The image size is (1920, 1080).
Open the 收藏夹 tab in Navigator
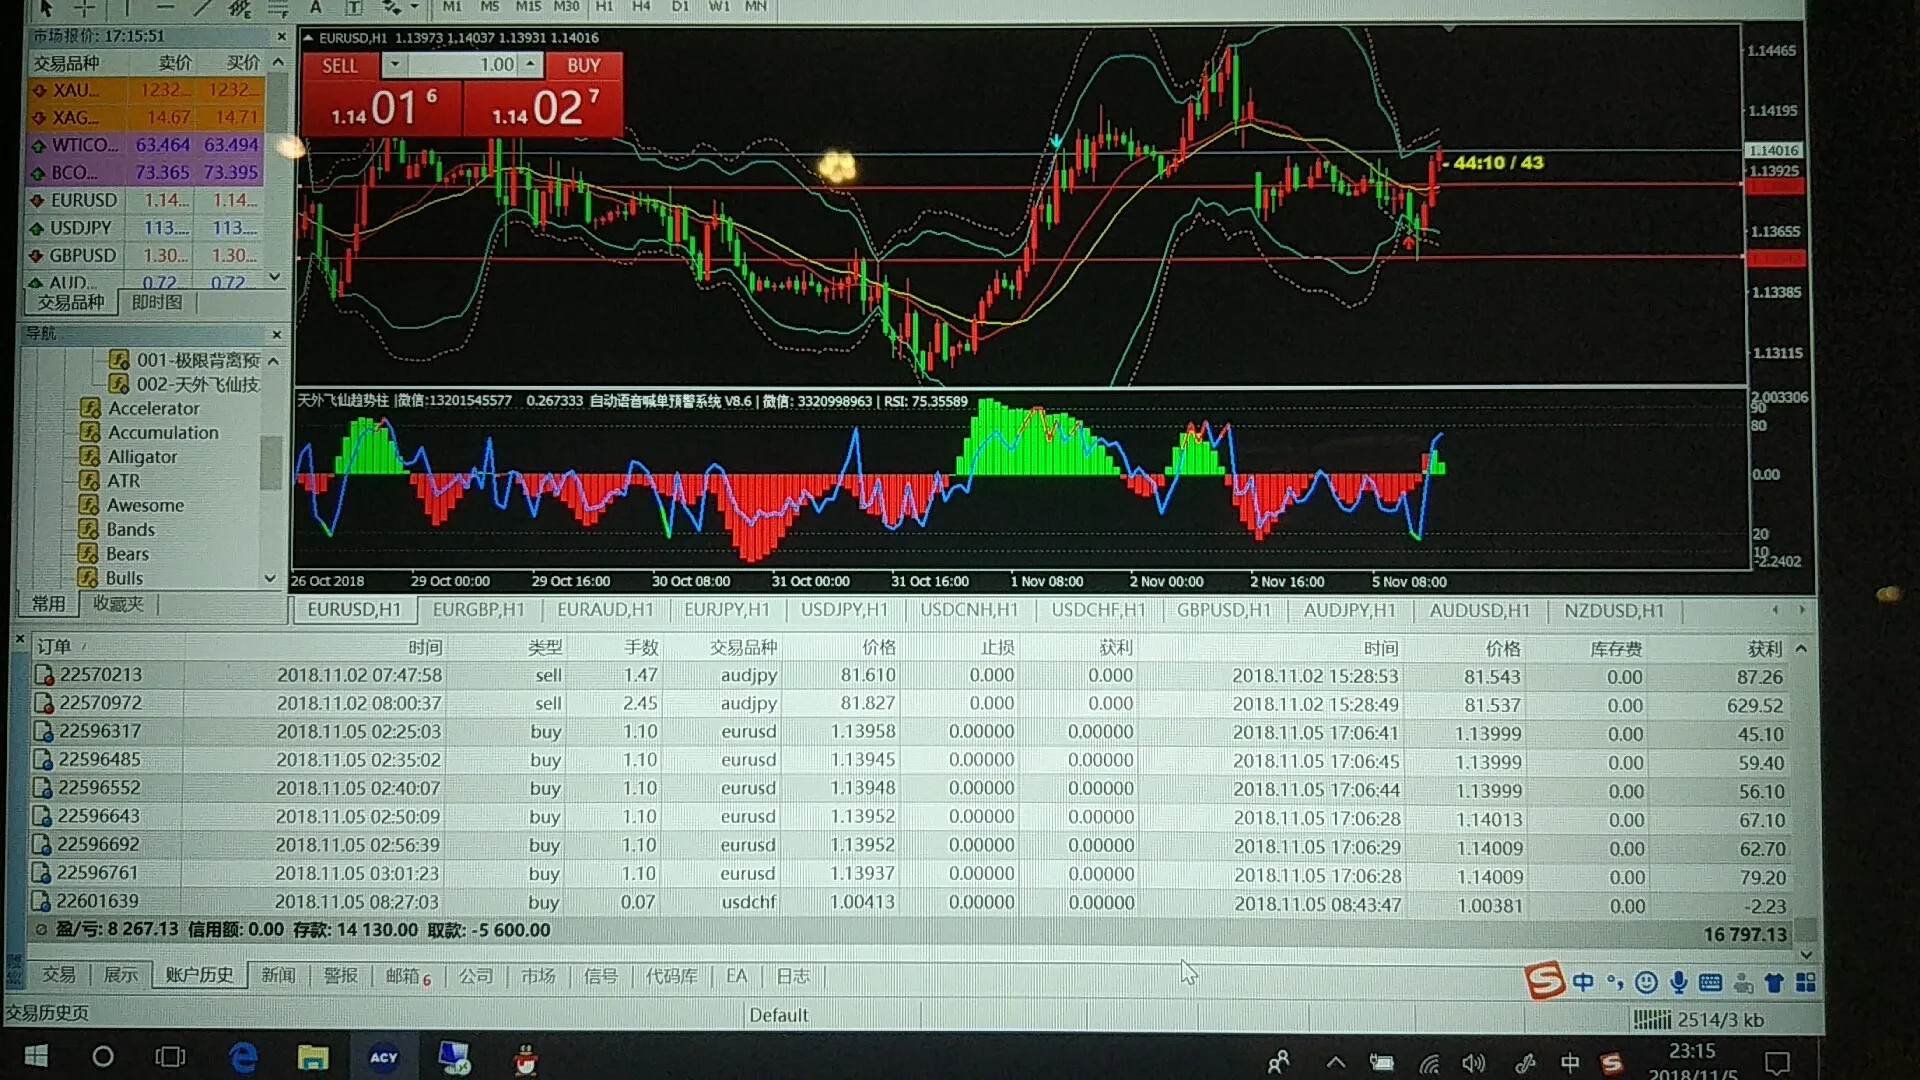tap(118, 604)
